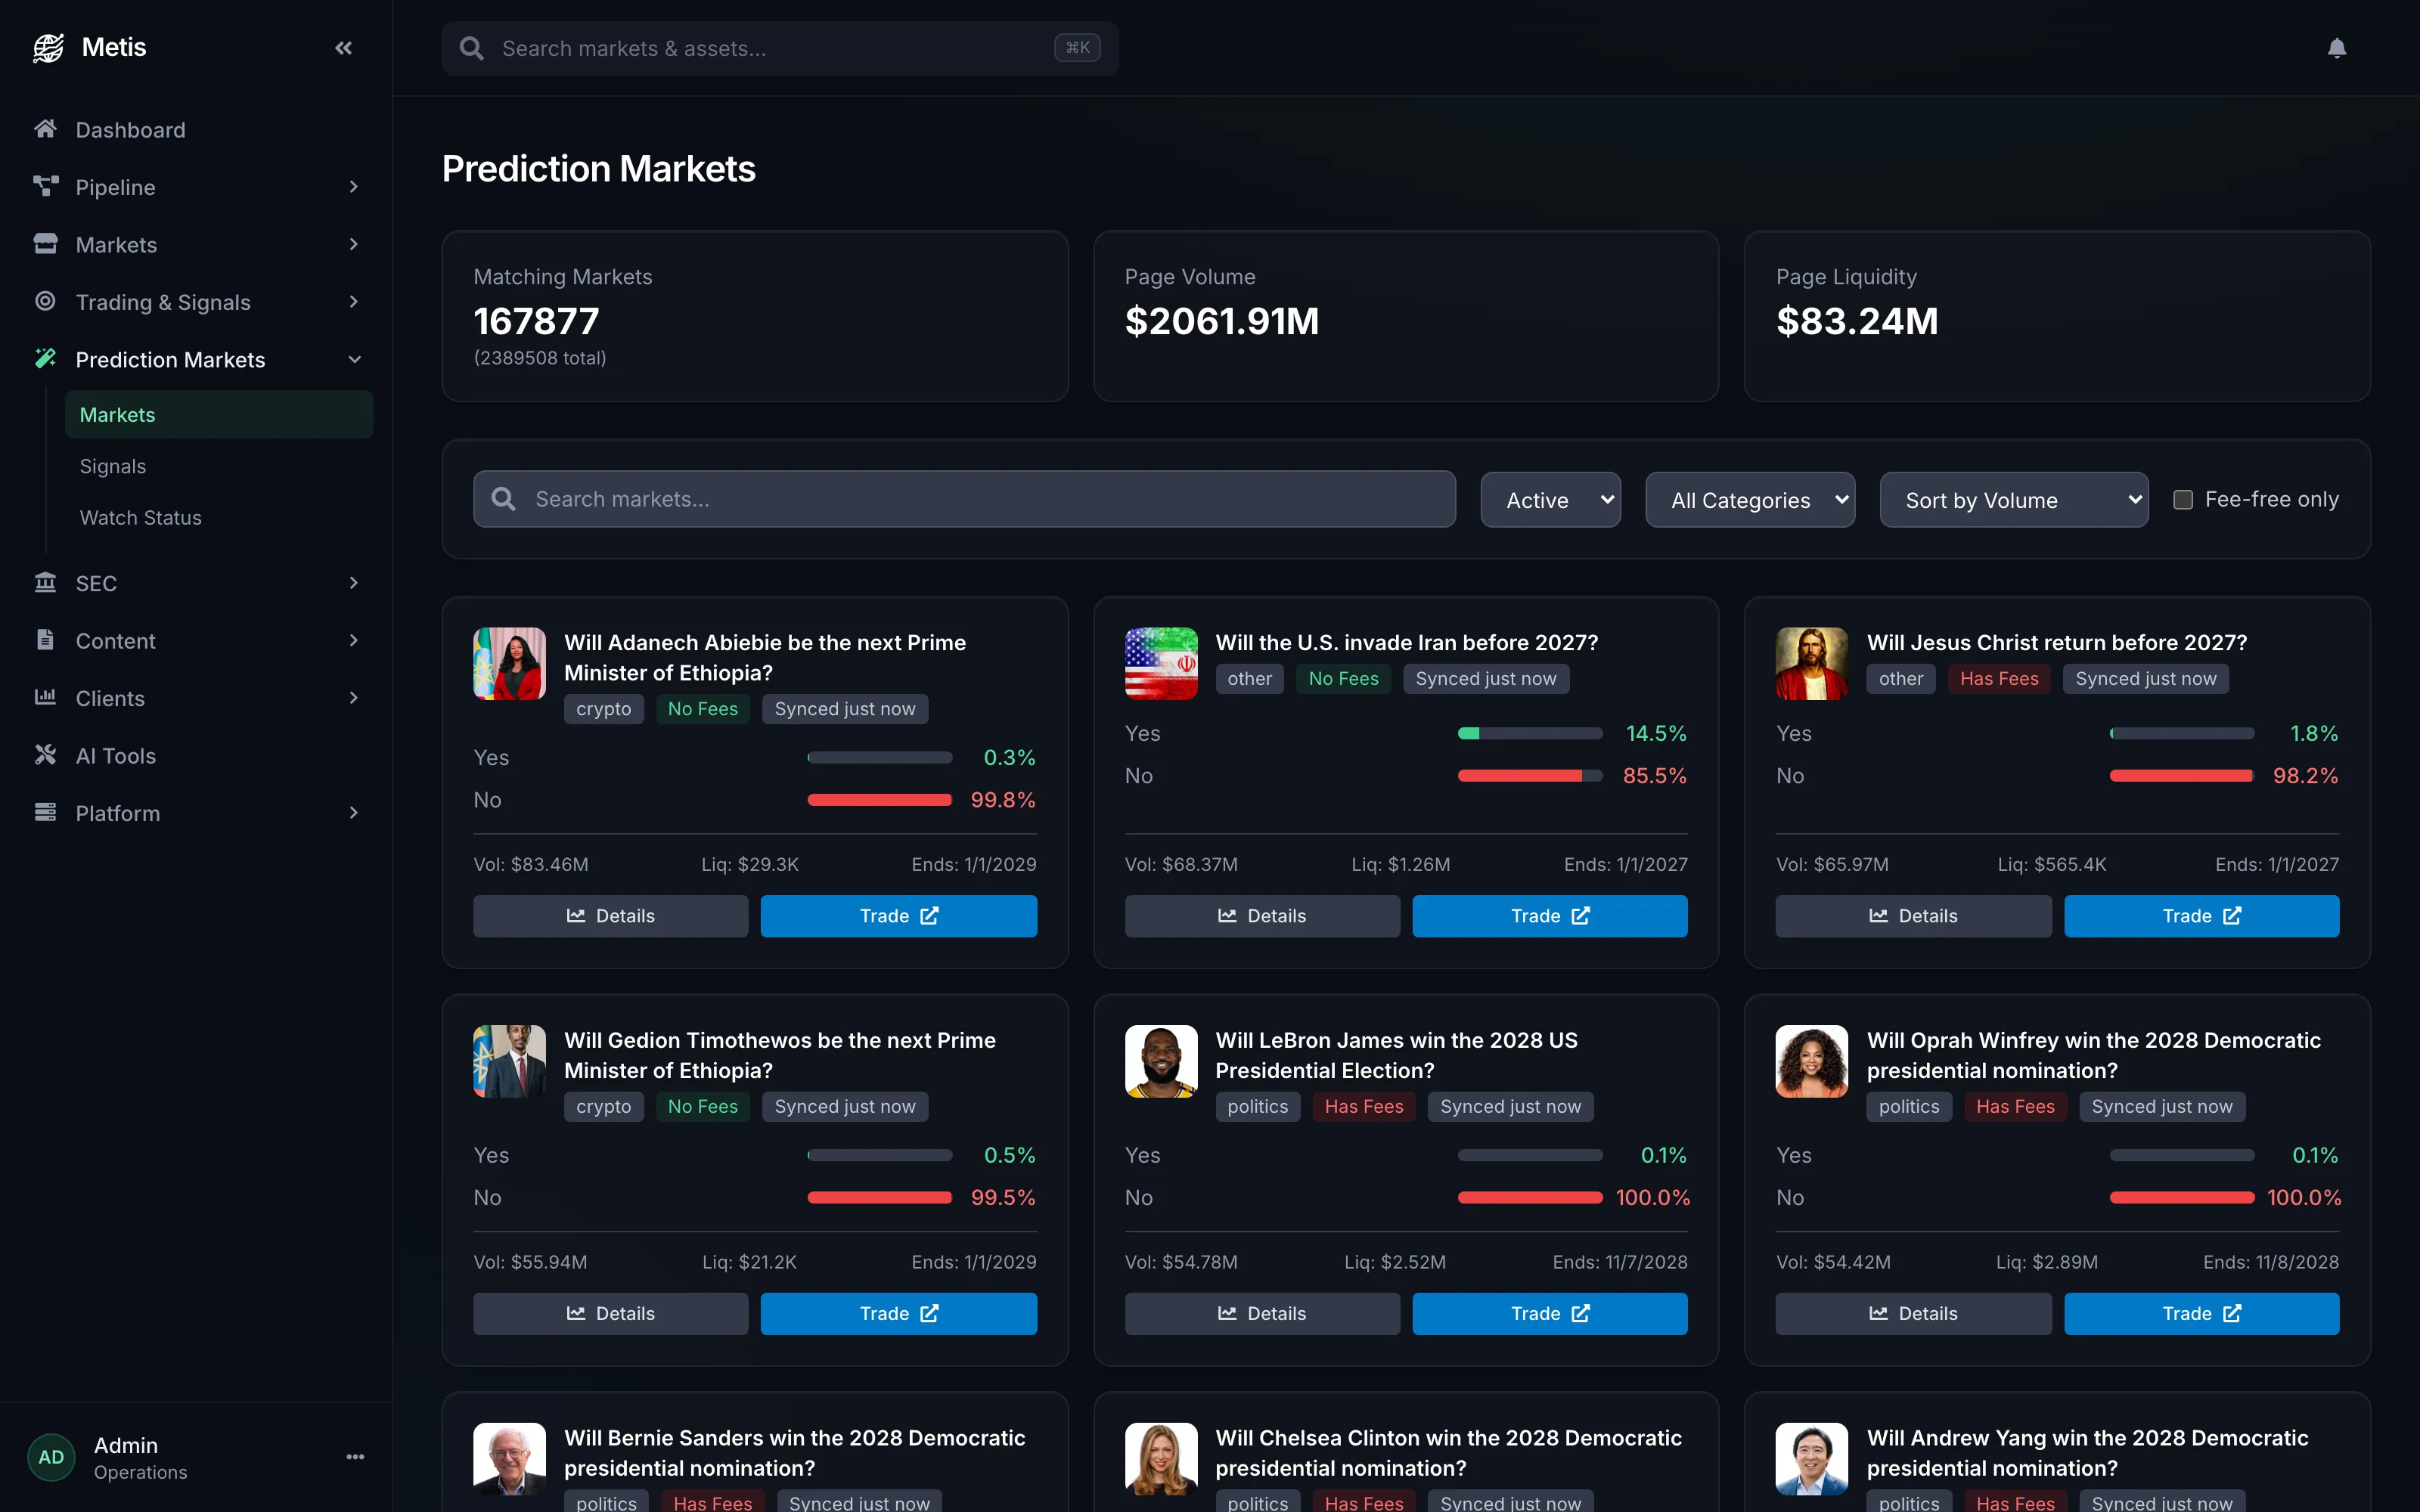
Task: Open Details for Gedion Timothewos market
Action: pyautogui.click(x=610, y=1313)
